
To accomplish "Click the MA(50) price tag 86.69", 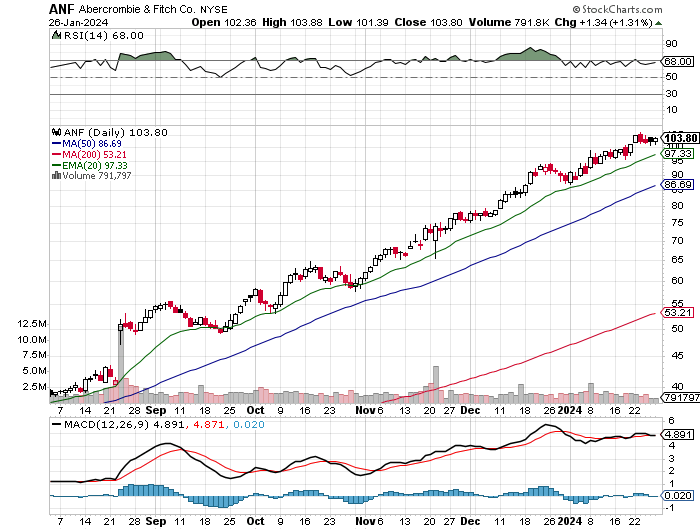I will [678, 184].
